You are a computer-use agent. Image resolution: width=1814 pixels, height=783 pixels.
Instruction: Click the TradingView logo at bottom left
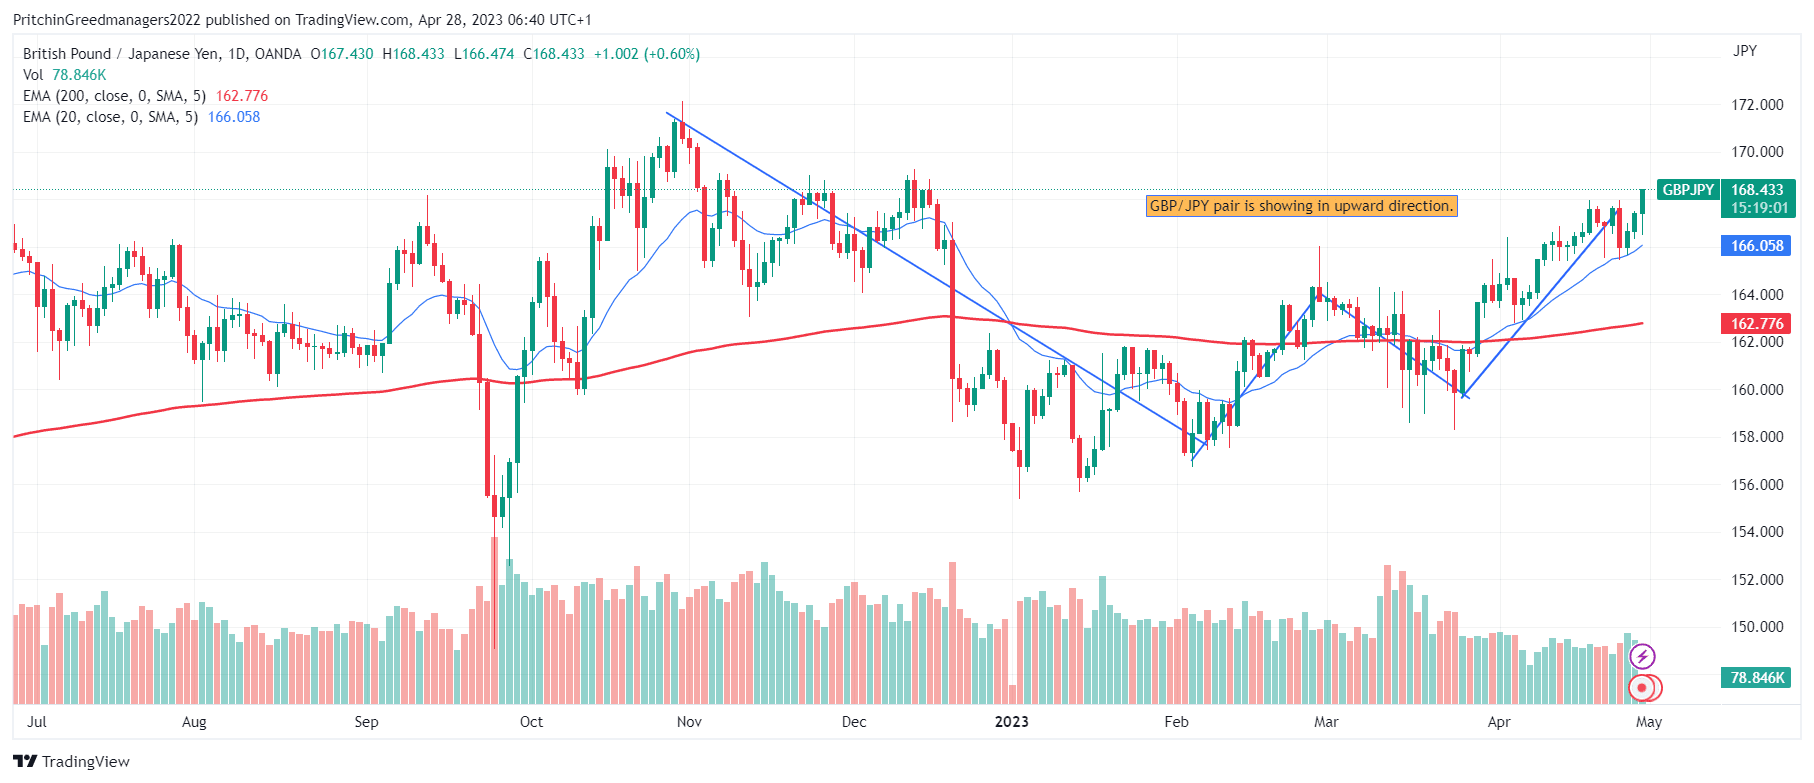71,761
